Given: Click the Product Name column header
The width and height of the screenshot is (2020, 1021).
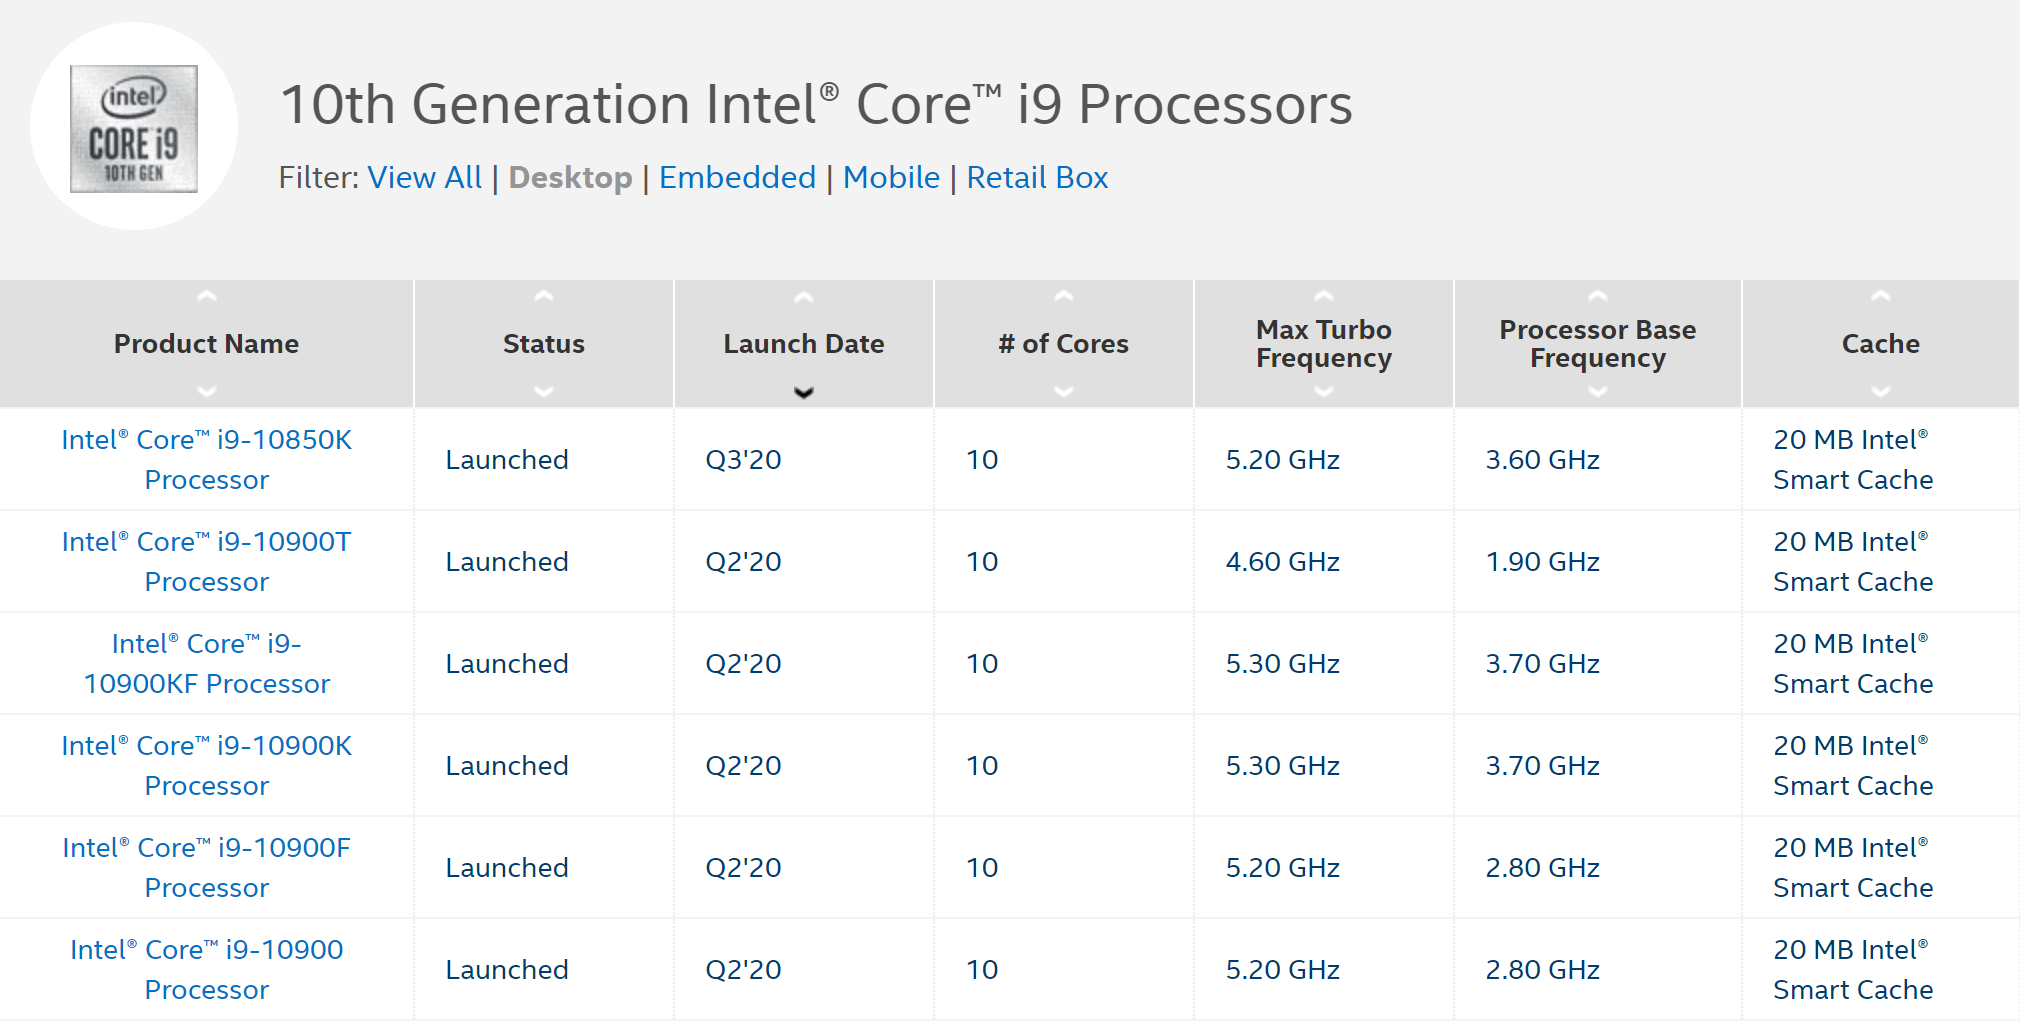Looking at the screenshot, I should 206,344.
